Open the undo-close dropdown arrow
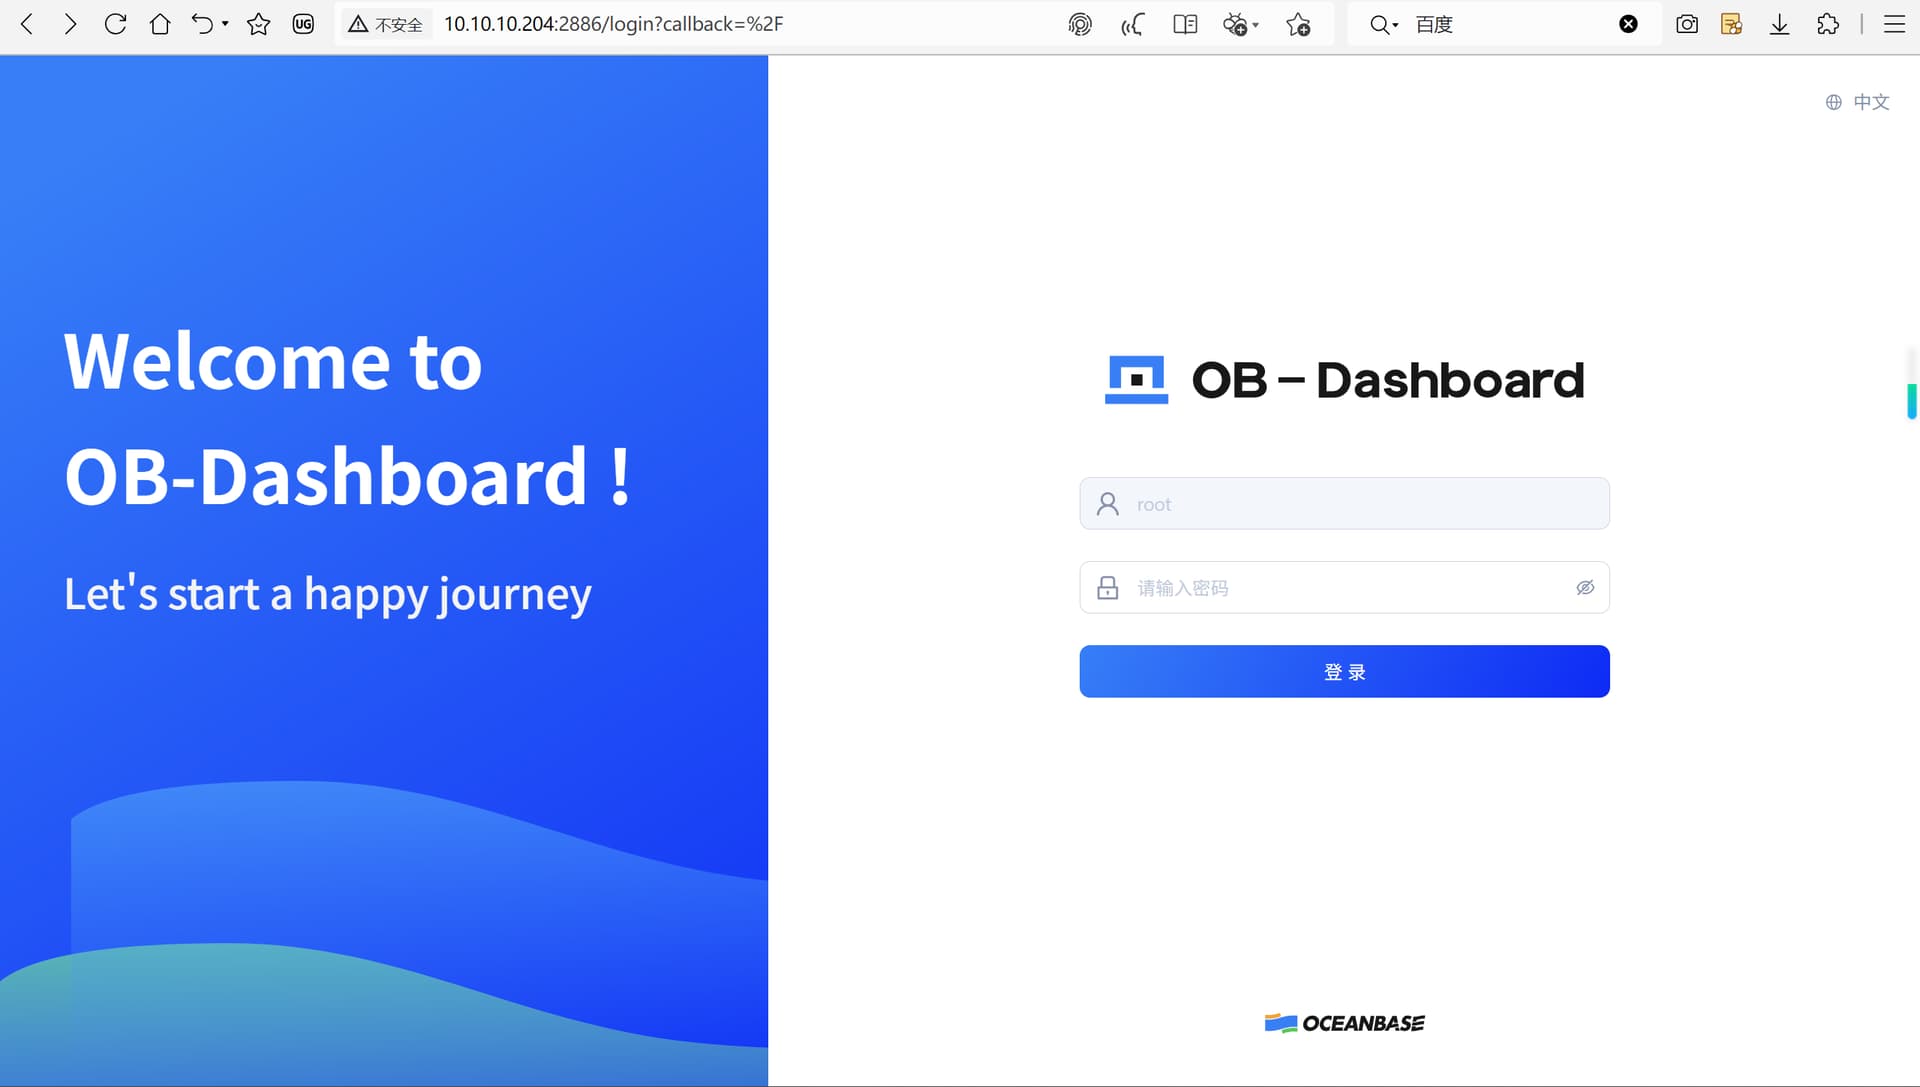This screenshot has height=1087, width=1920. [225, 24]
